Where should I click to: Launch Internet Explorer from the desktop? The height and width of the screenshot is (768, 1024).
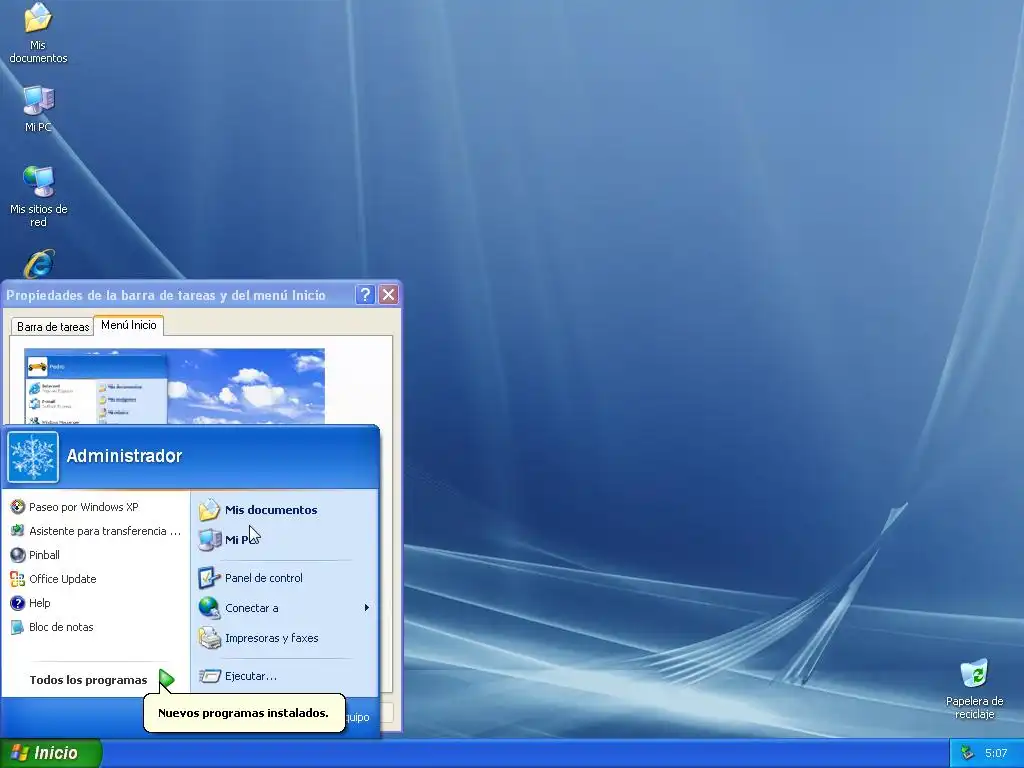(x=39, y=264)
